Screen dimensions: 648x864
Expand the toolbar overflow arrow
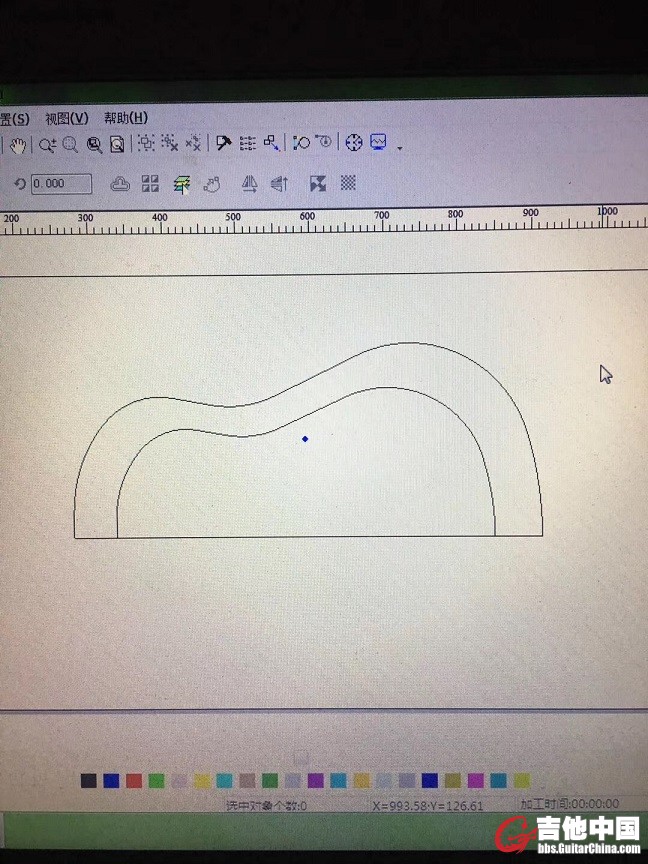tap(400, 148)
